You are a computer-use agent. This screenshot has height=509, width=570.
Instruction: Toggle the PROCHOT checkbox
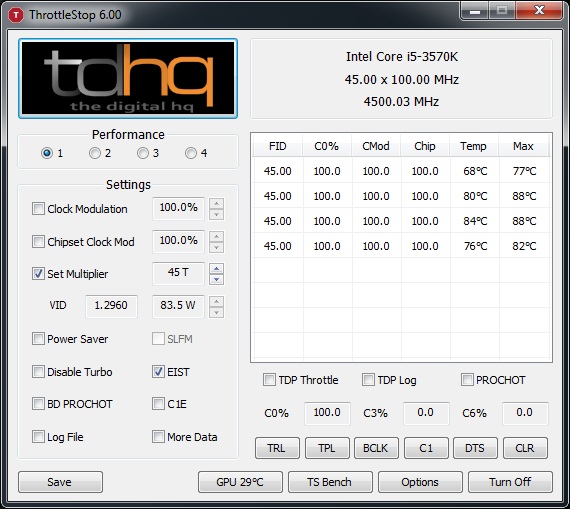point(467,380)
